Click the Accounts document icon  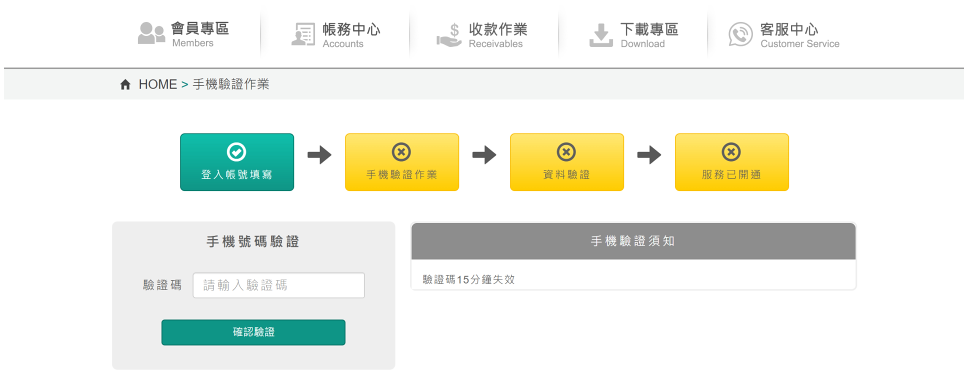point(303,34)
